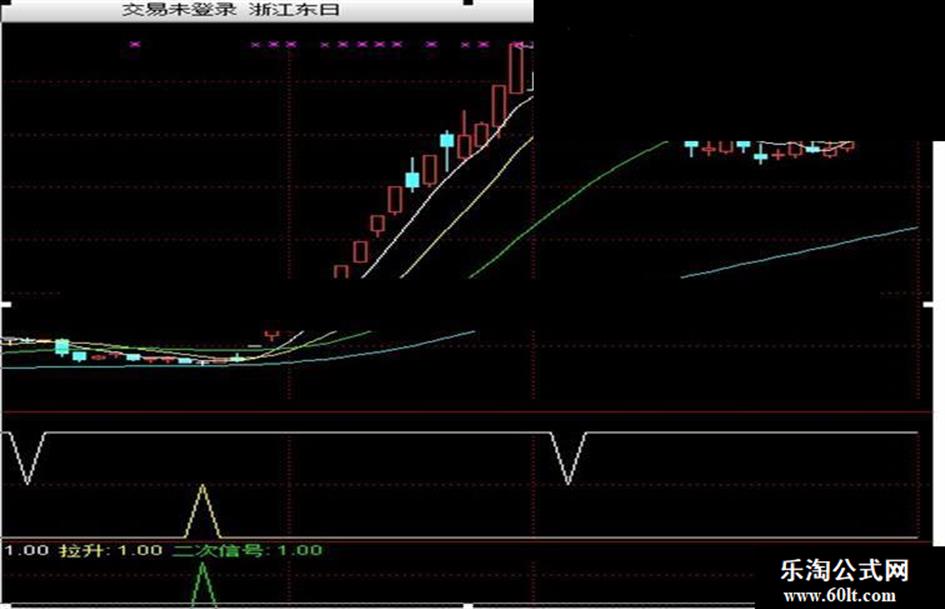Click the yellow 拉升 spike in the indicator panel
The width and height of the screenshot is (945, 609).
pos(202,511)
